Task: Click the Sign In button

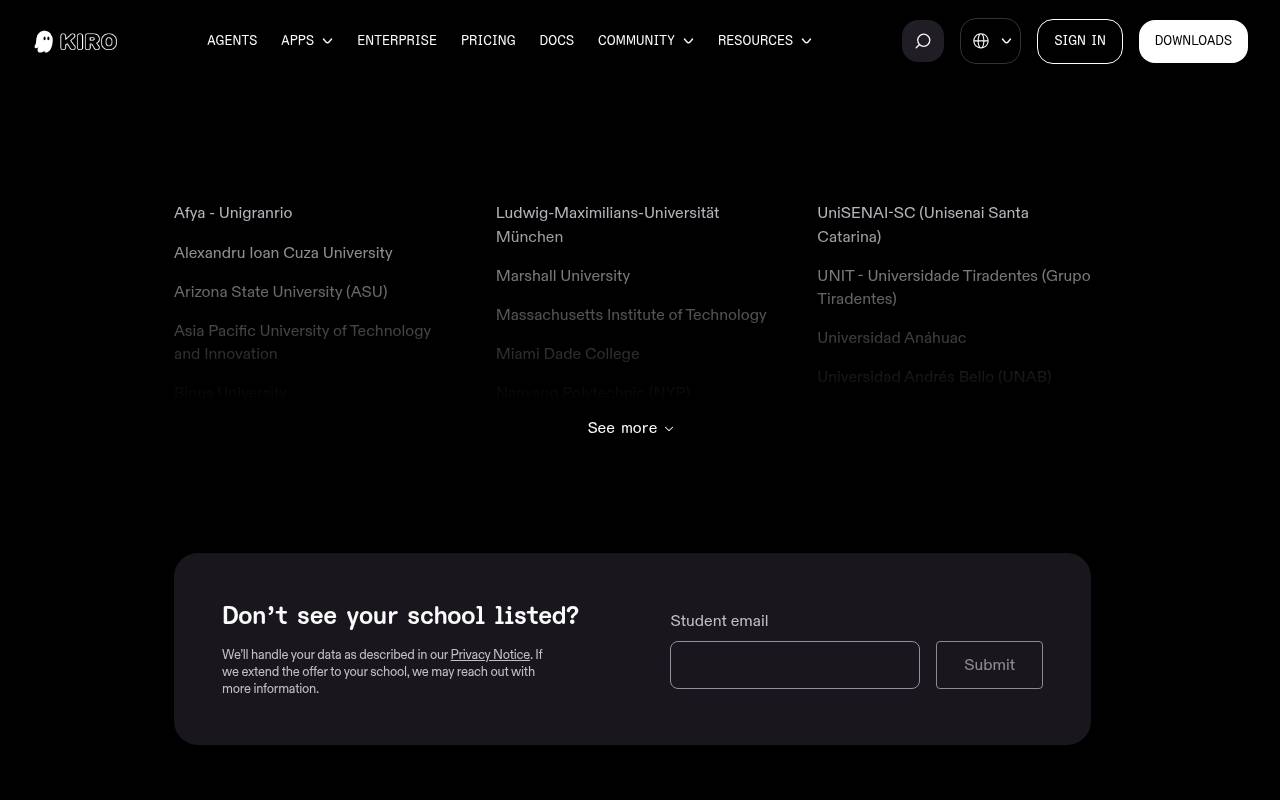Action: tap(1080, 41)
